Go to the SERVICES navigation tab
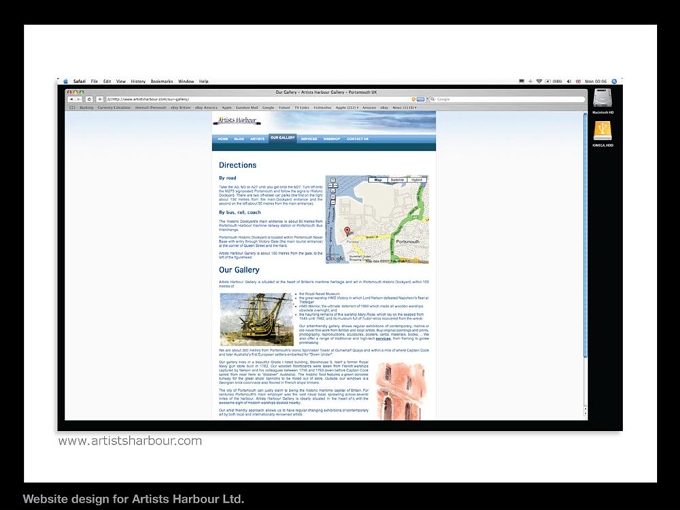 click(309, 139)
